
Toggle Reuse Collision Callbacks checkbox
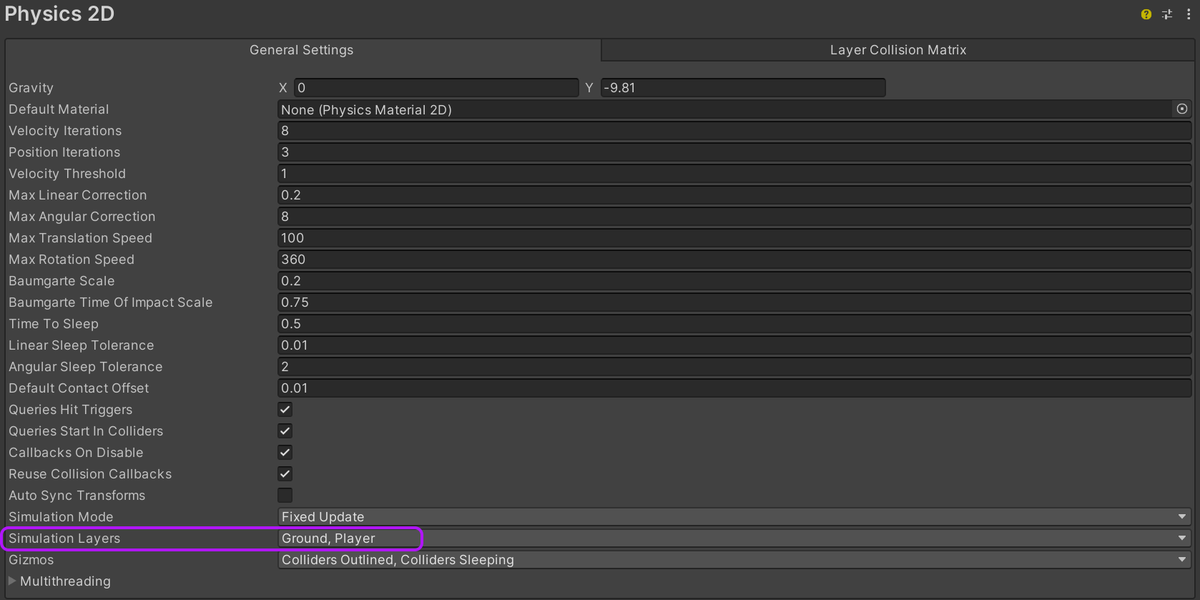click(x=285, y=474)
